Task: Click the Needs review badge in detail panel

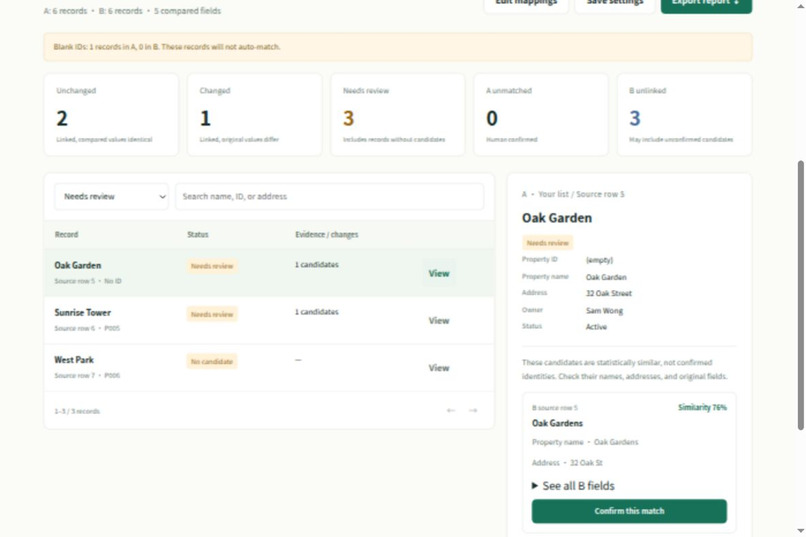Action: (x=547, y=243)
